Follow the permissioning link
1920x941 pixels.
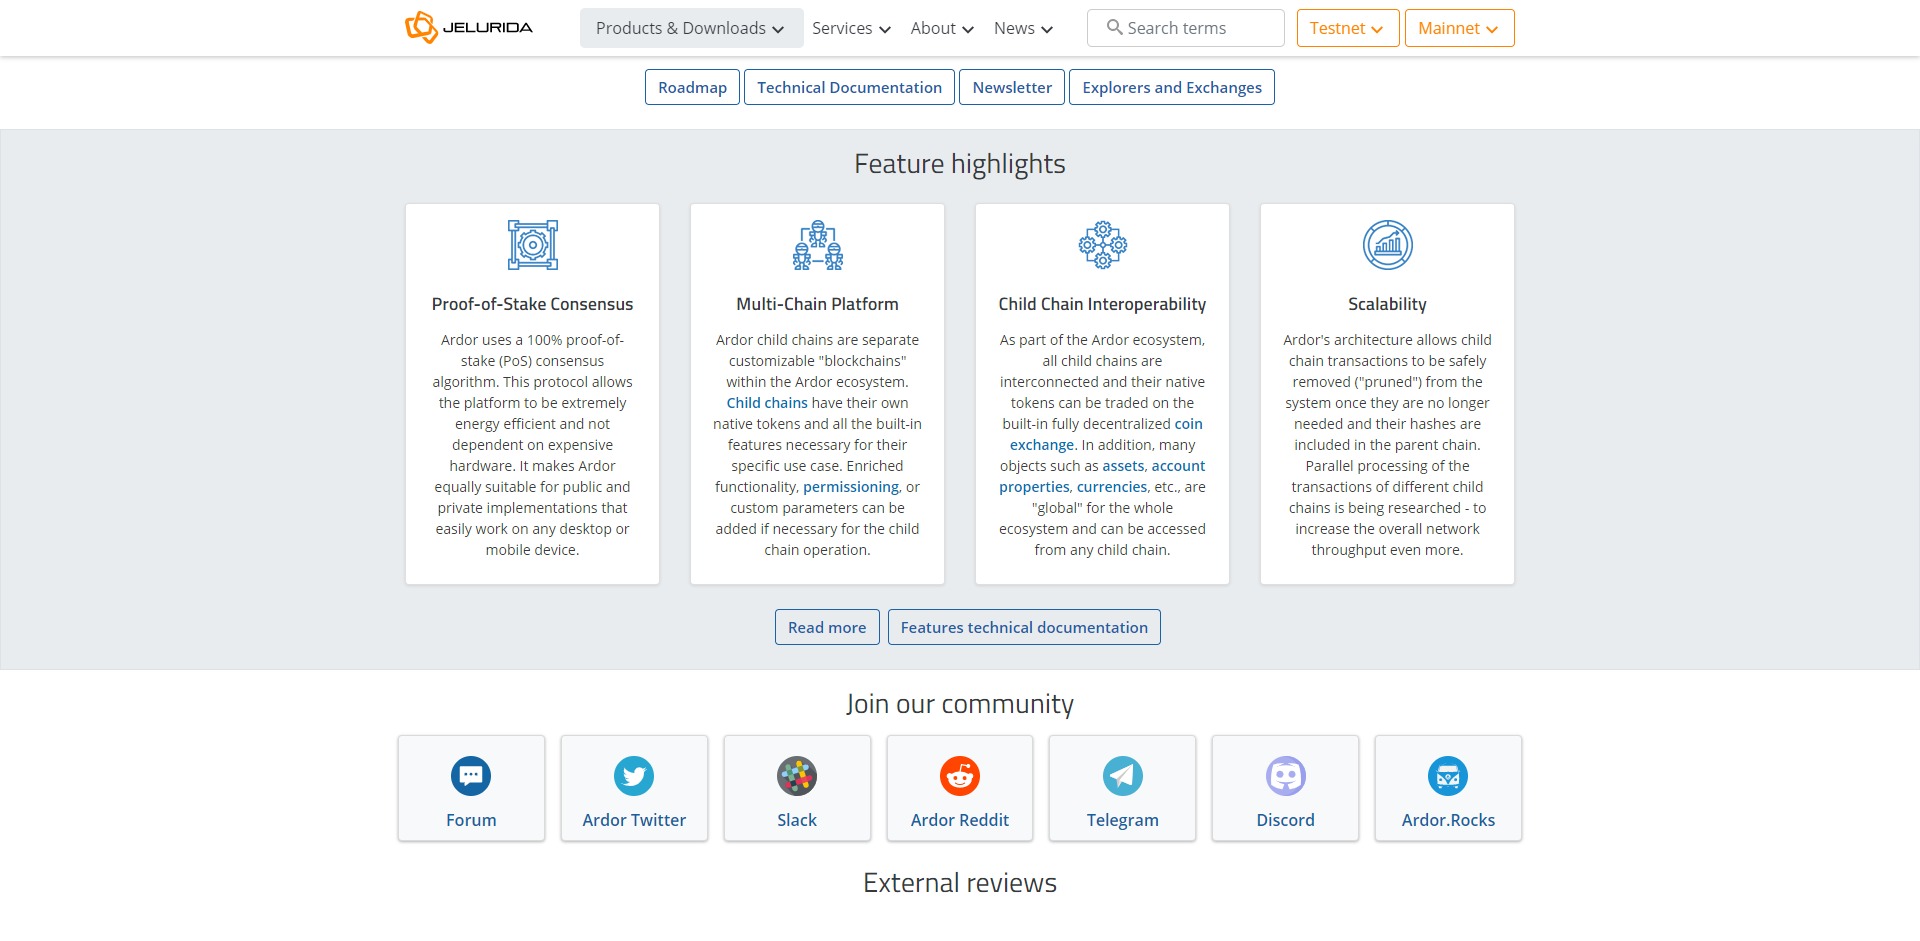point(851,487)
